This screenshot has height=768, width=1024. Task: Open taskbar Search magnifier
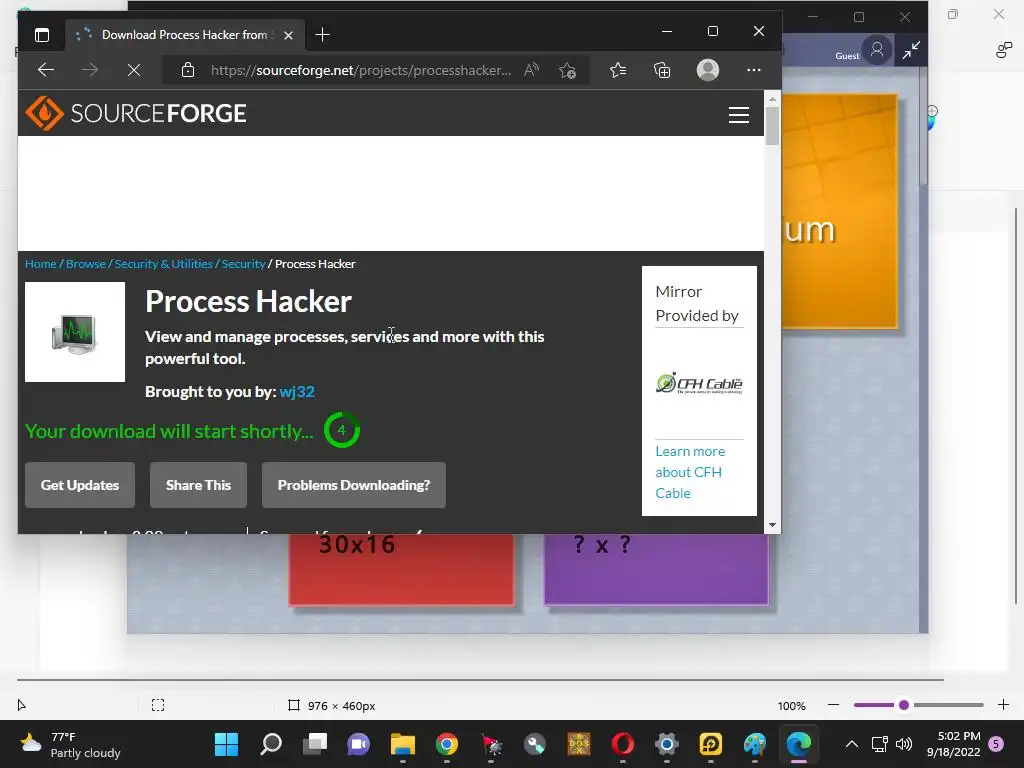[270, 744]
